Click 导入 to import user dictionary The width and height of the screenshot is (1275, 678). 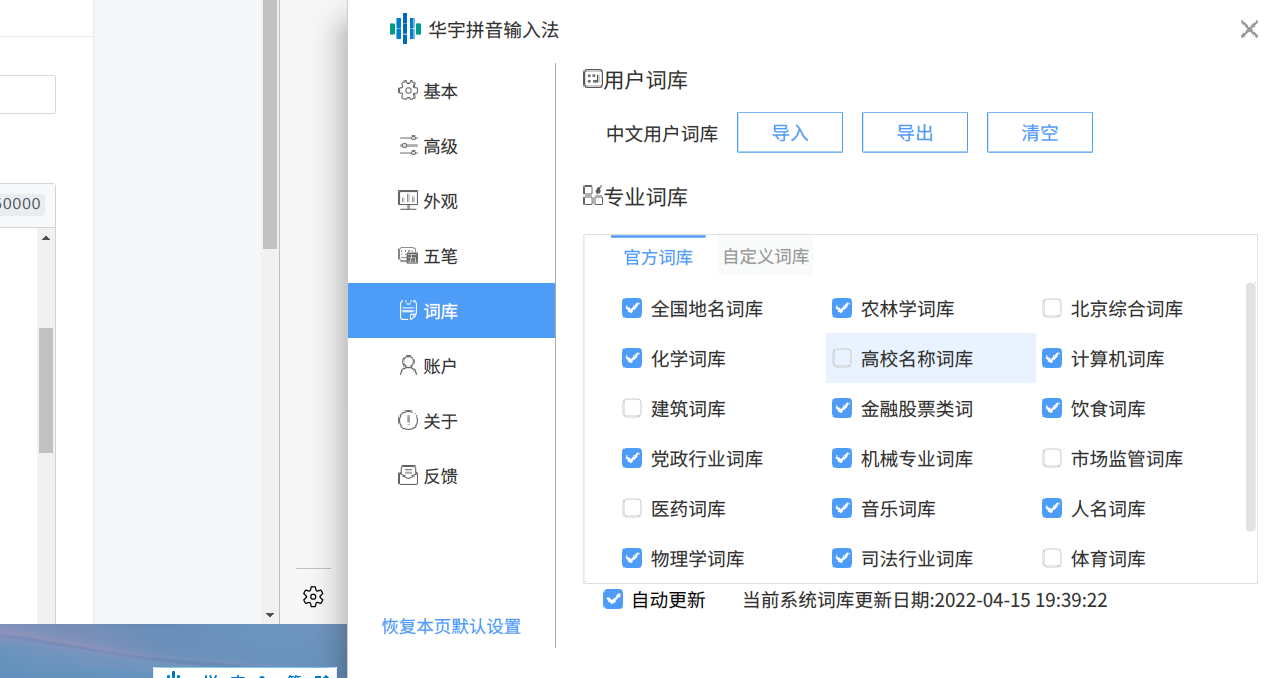point(790,132)
